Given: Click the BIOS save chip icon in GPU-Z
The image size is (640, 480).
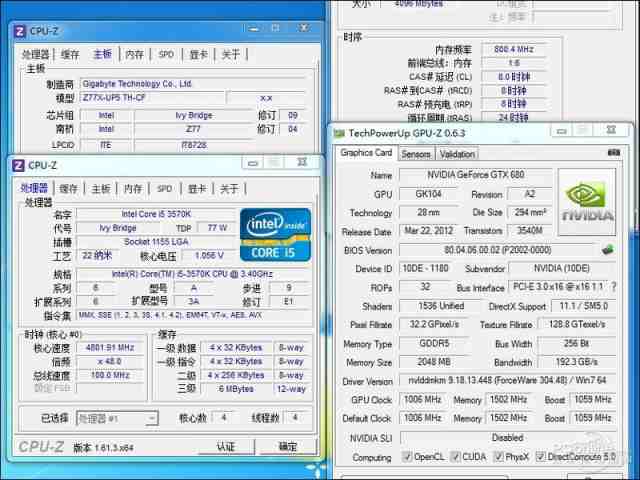Looking at the screenshot, I should (608, 249).
